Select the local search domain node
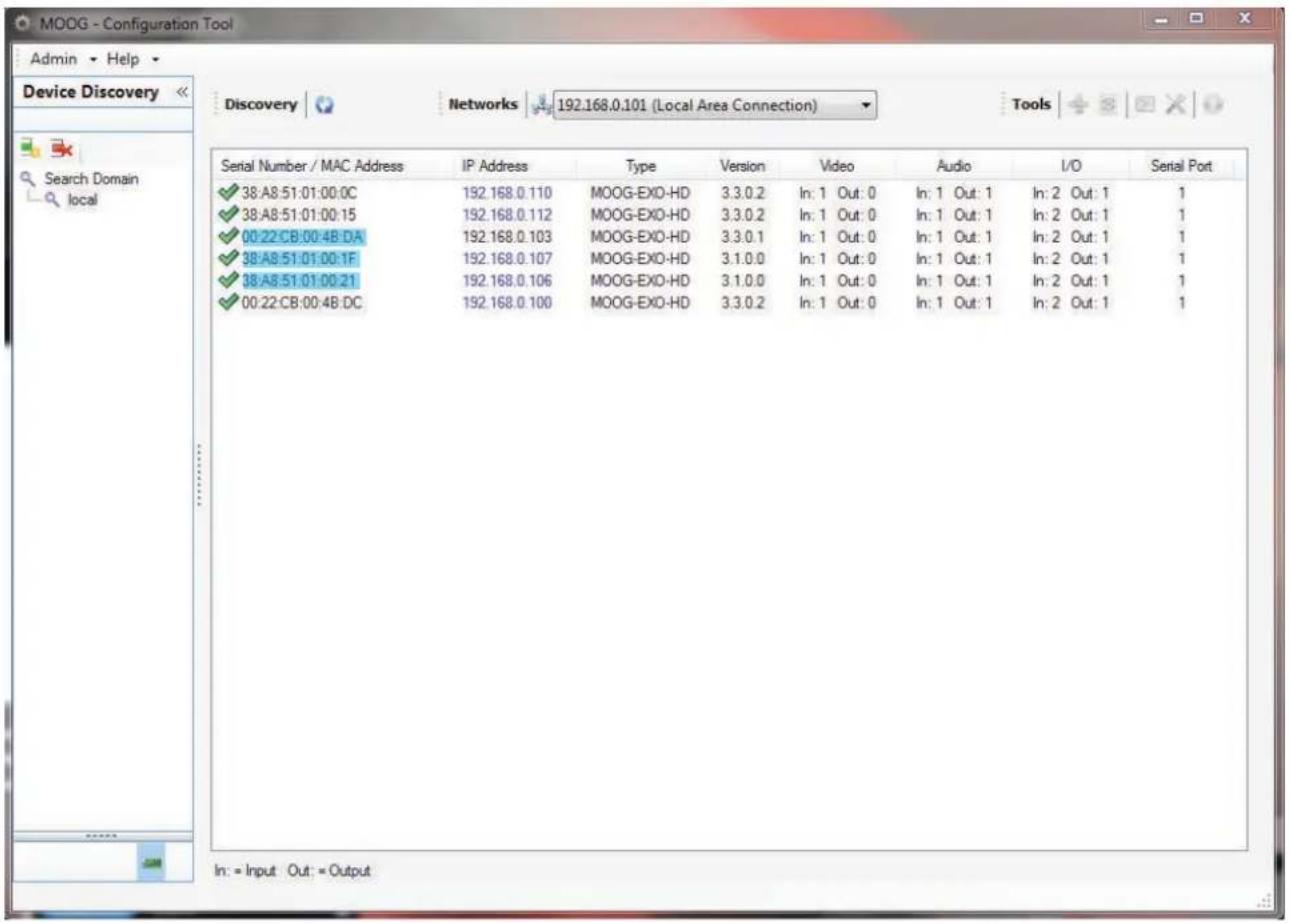The width and height of the screenshot is (1290, 923). 83,199
